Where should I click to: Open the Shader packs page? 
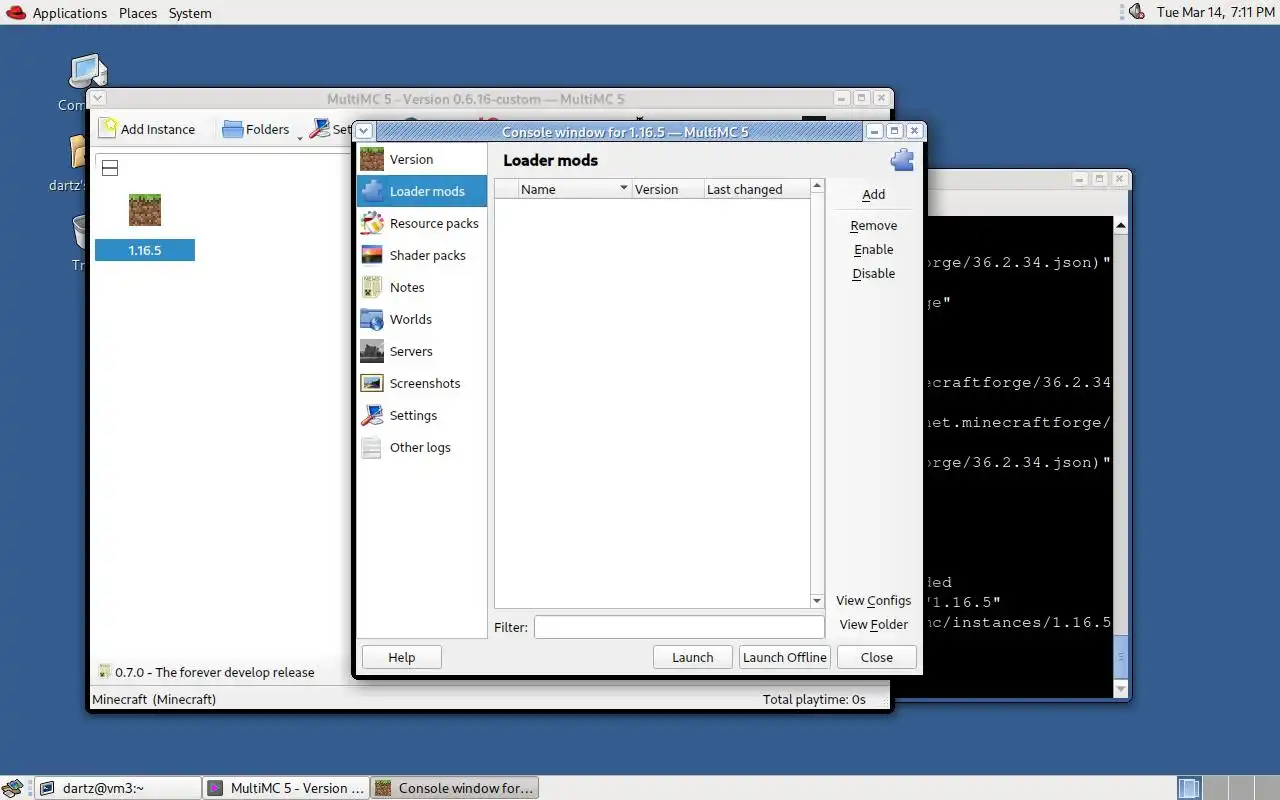422,255
